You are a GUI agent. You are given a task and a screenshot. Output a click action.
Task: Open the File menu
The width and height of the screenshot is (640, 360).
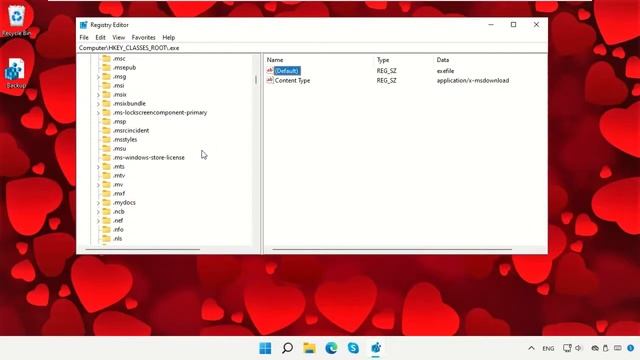84,37
